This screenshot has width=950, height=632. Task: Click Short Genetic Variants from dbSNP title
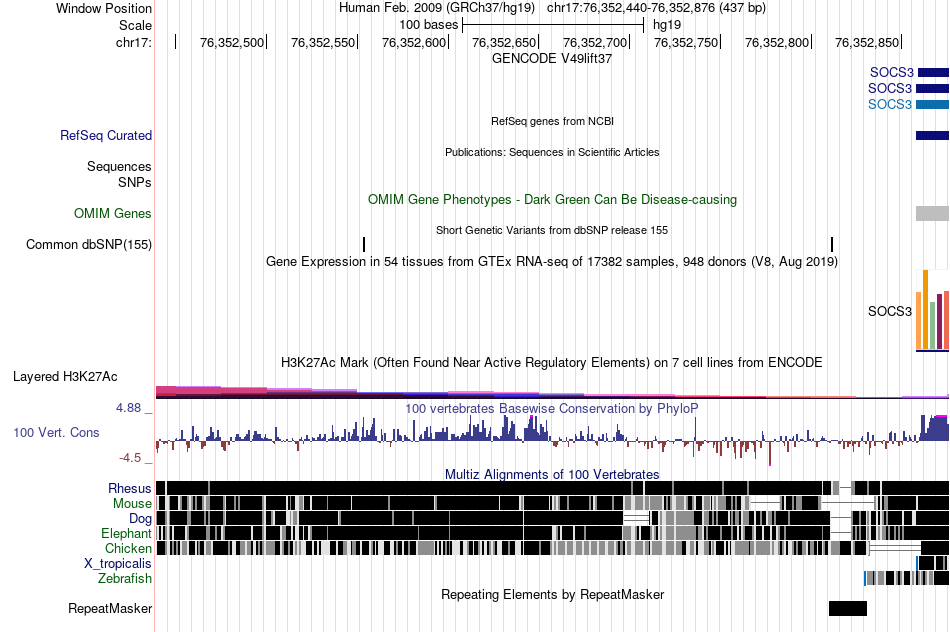(x=552, y=230)
